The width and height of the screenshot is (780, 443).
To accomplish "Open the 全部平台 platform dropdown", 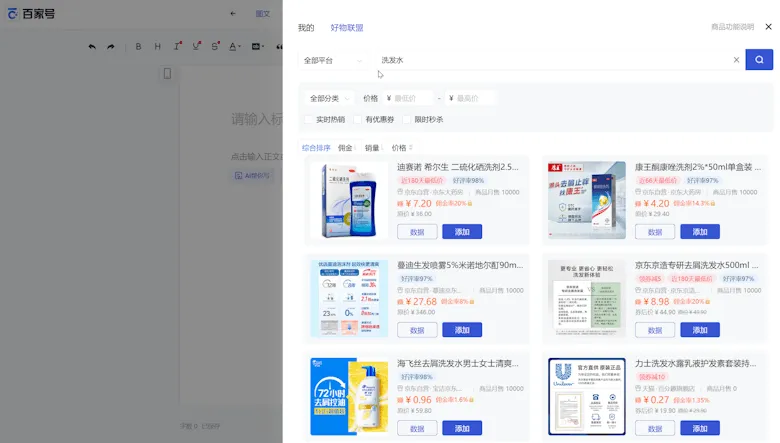I will 333,61.
